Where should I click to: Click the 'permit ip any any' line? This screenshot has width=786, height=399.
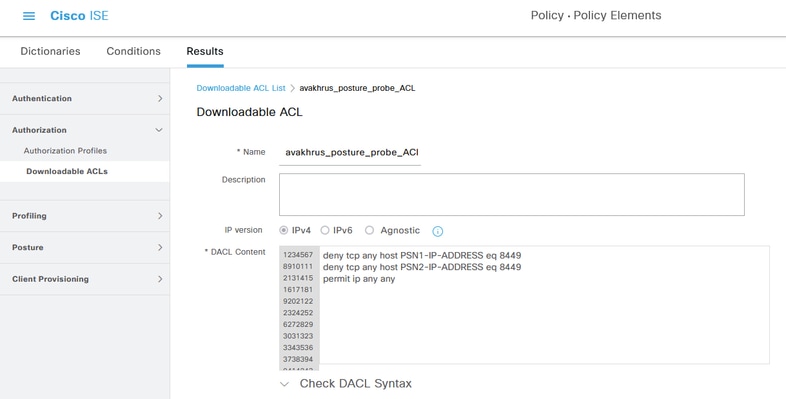(x=359, y=279)
